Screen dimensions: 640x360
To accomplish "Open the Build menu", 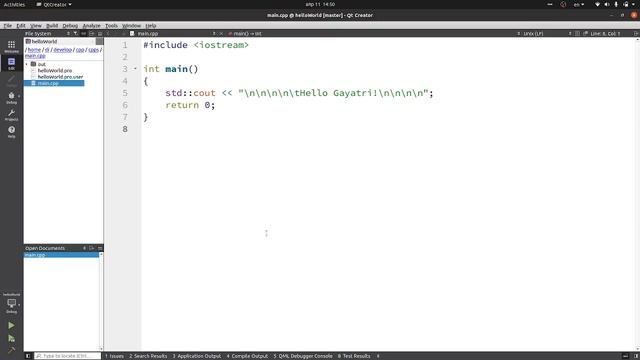I will (x=52, y=25).
